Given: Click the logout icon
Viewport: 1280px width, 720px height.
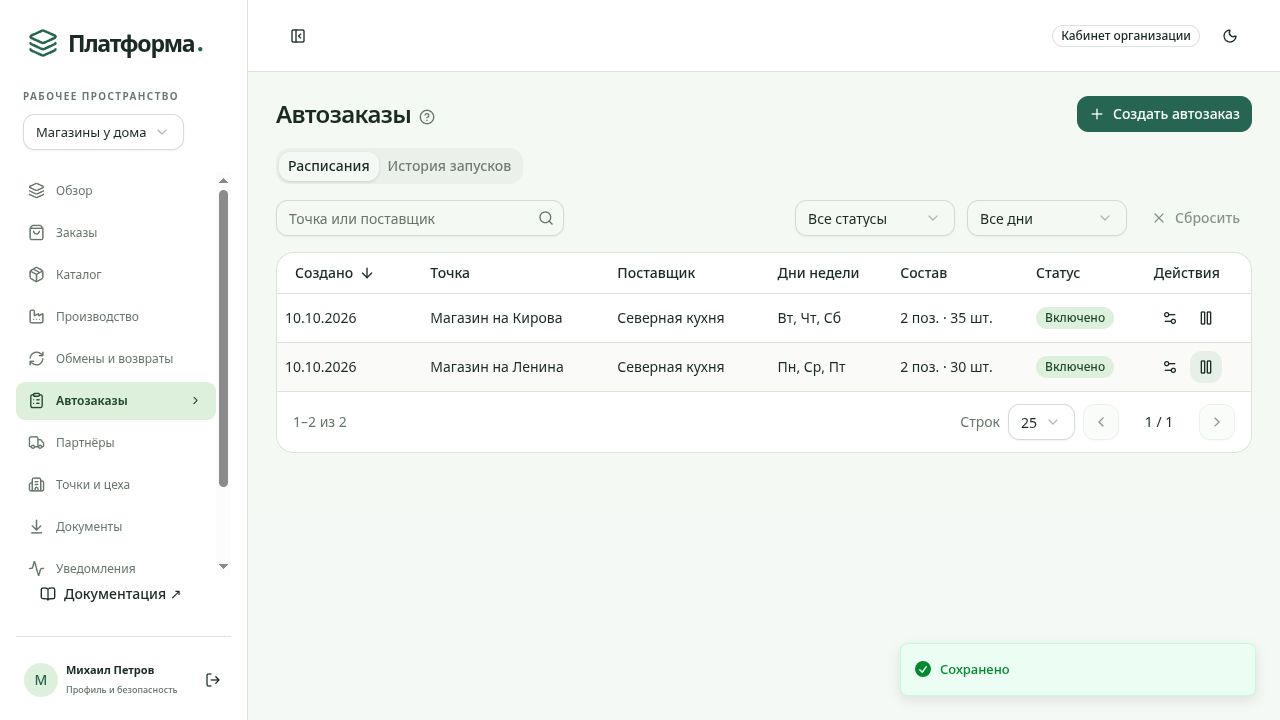Looking at the screenshot, I should 213,680.
